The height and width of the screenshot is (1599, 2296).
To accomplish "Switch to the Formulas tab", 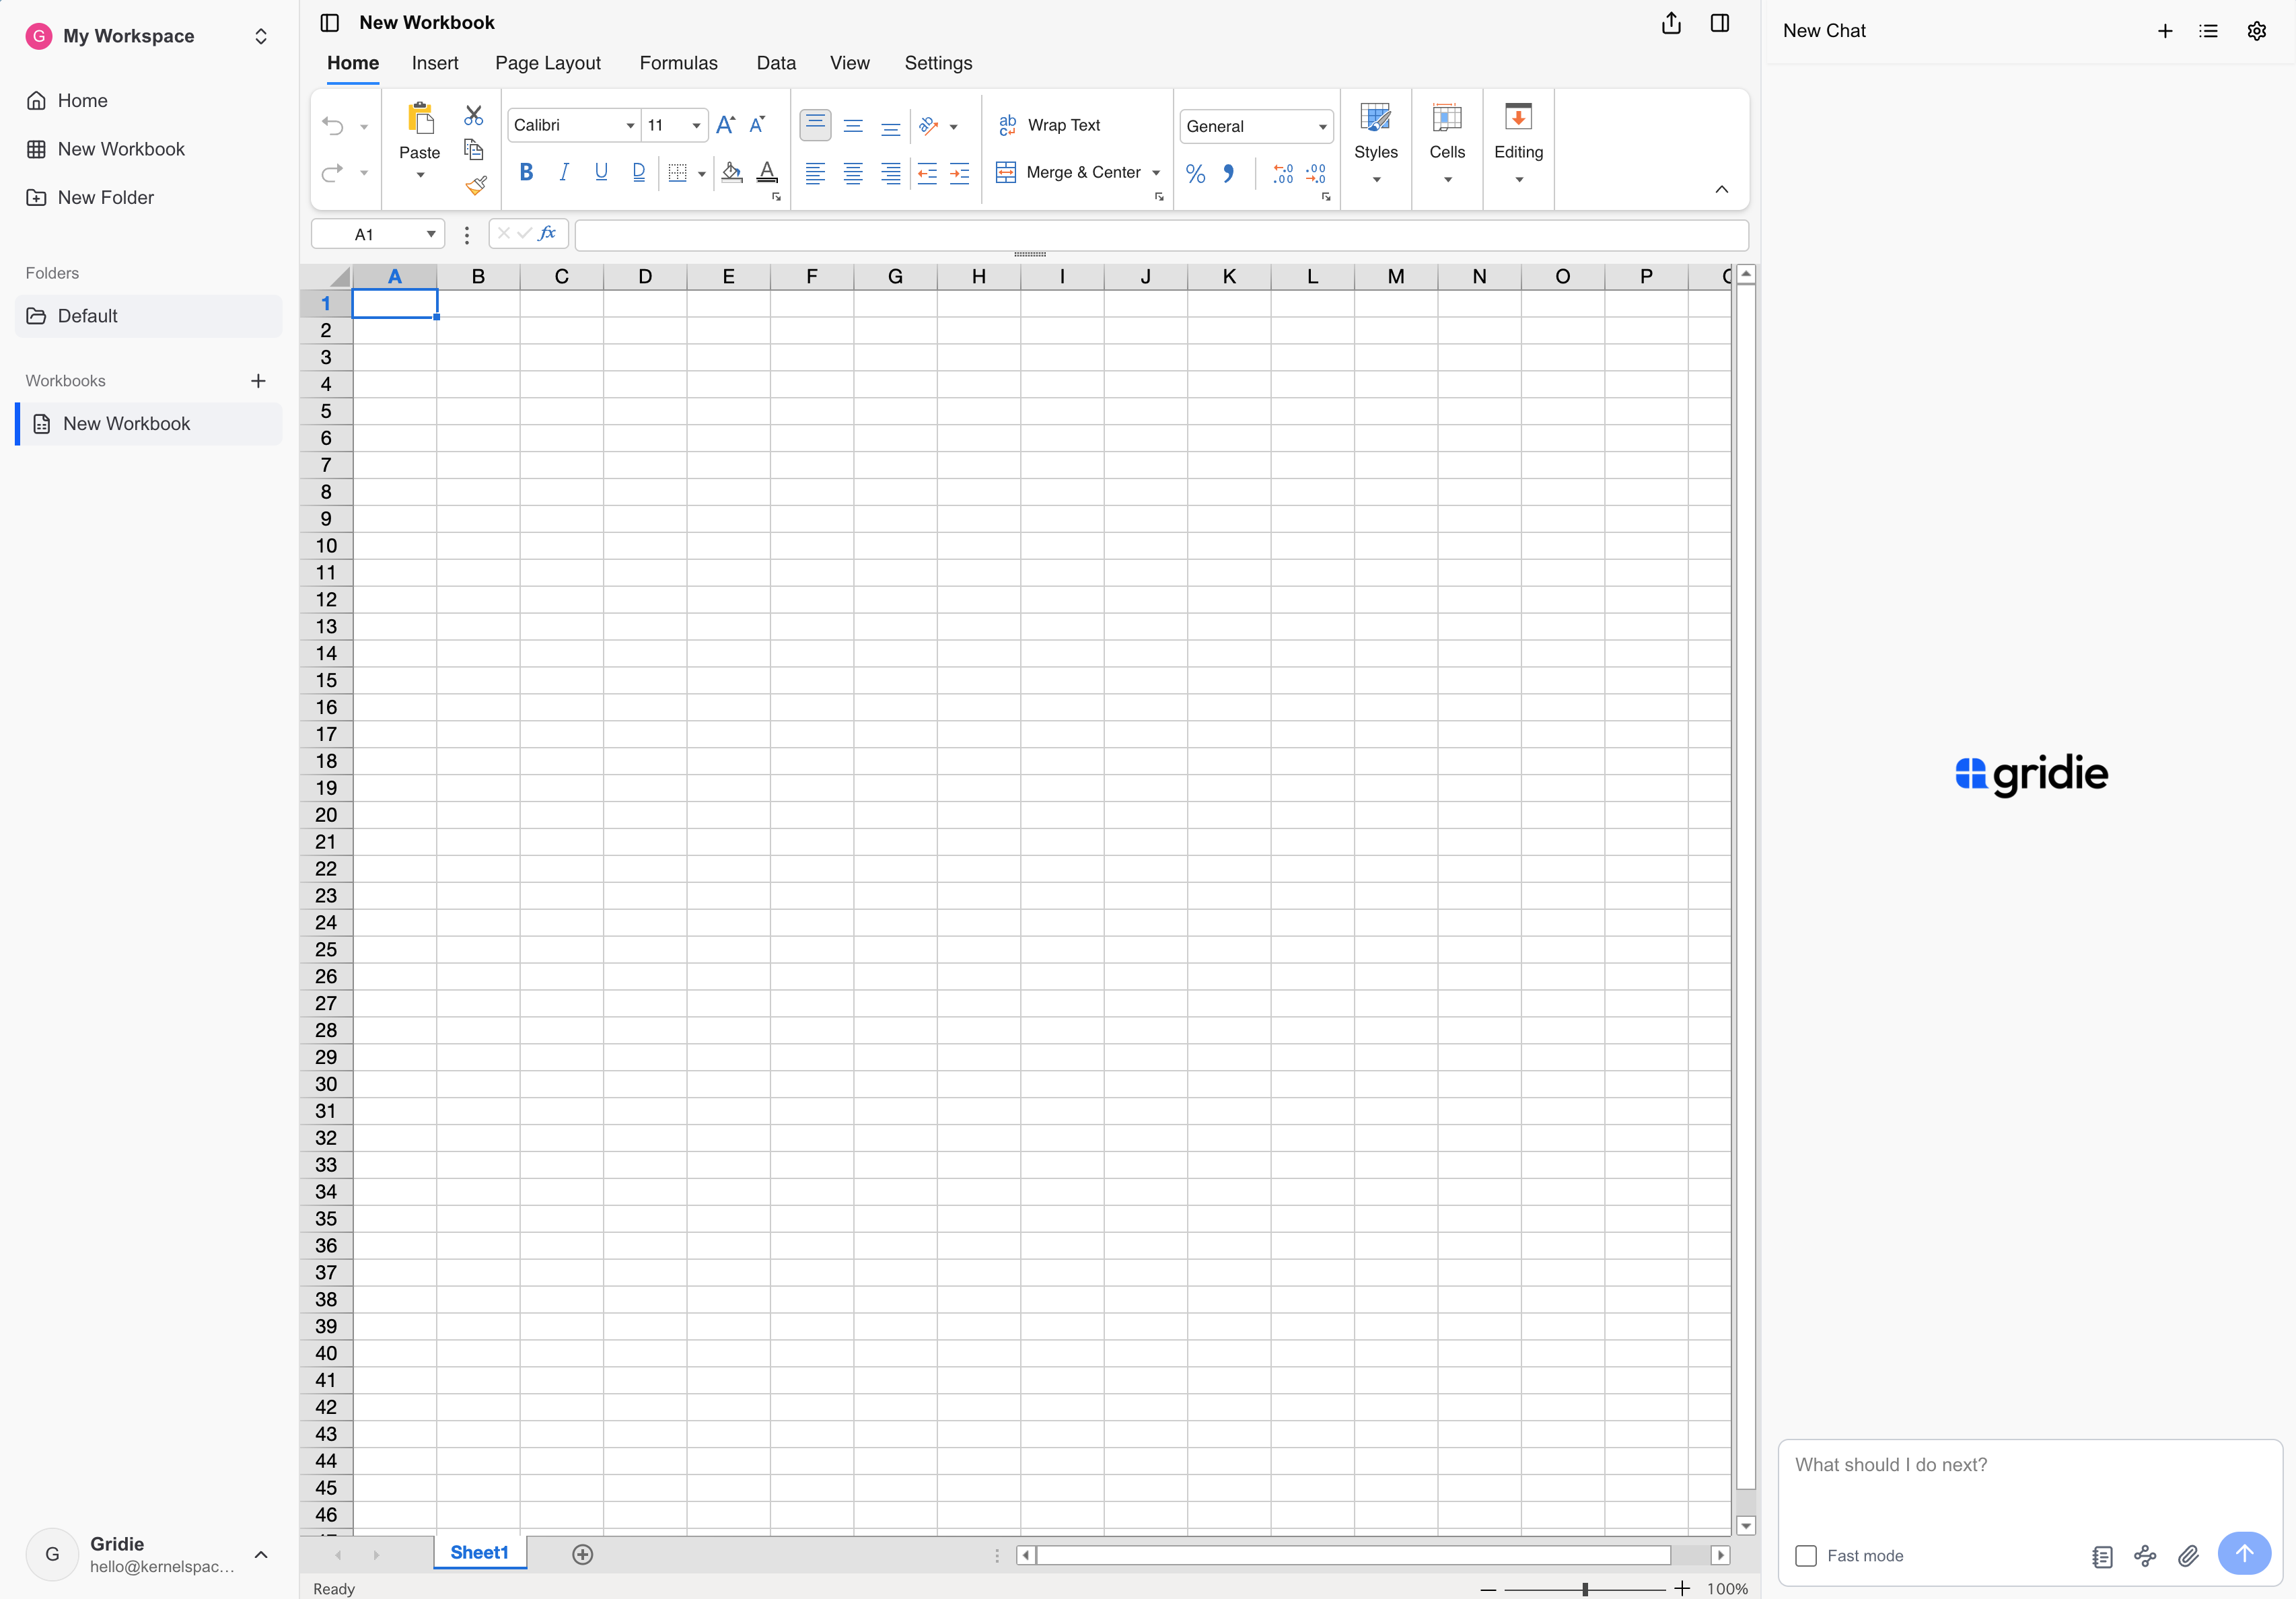I will pyautogui.click(x=679, y=62).
